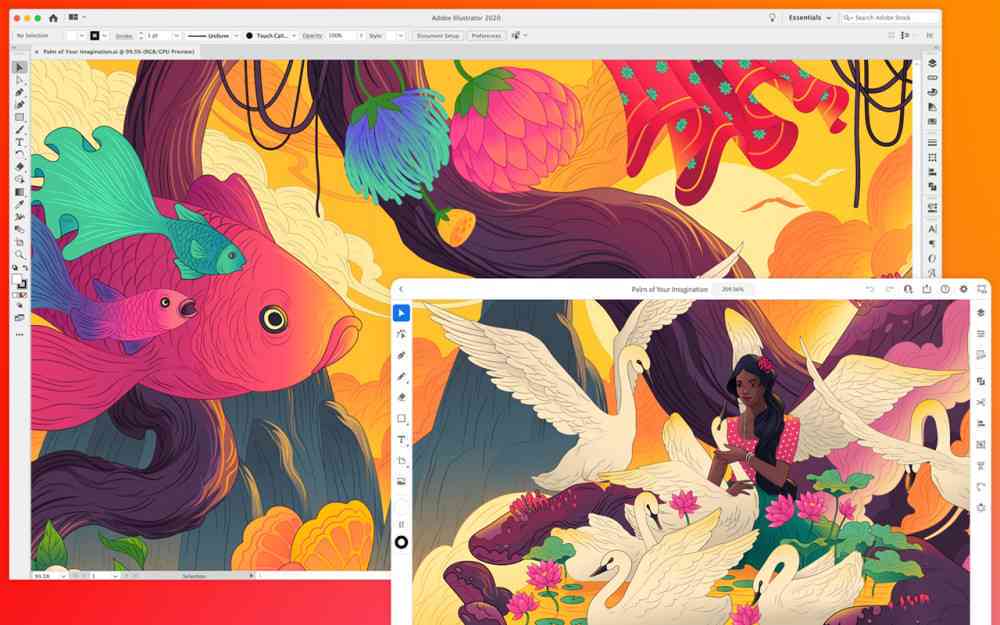Open the zoom level dropdown in status bar
This screenshot has width=1000, height=625.
pyautogui.click(x=63, y=576)
